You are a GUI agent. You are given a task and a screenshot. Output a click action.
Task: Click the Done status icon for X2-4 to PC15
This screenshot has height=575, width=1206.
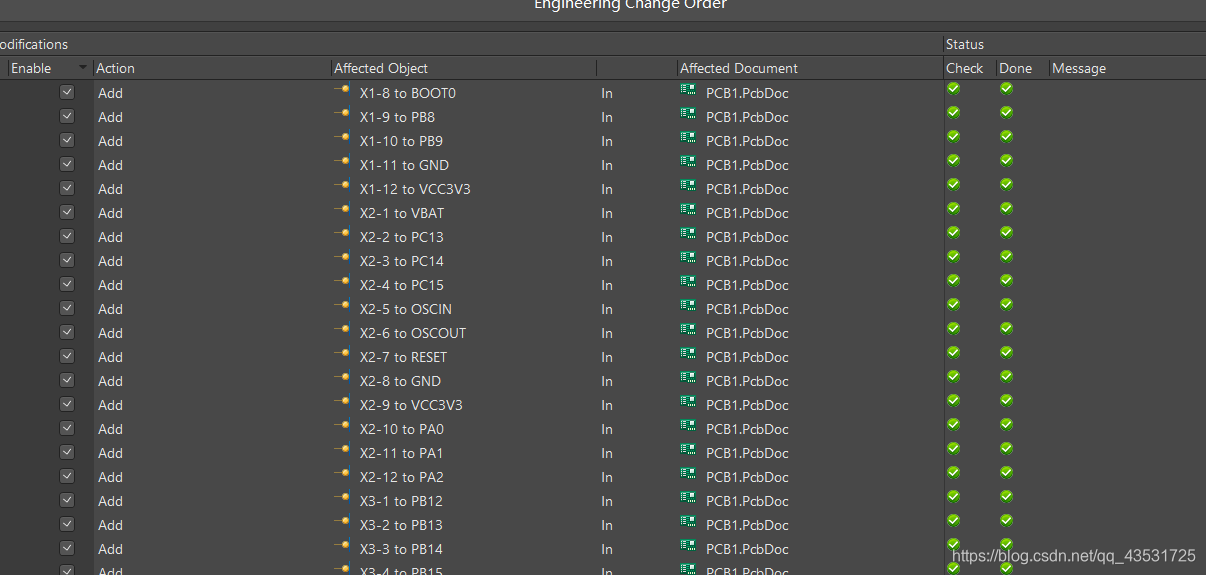pos(1006,280)
